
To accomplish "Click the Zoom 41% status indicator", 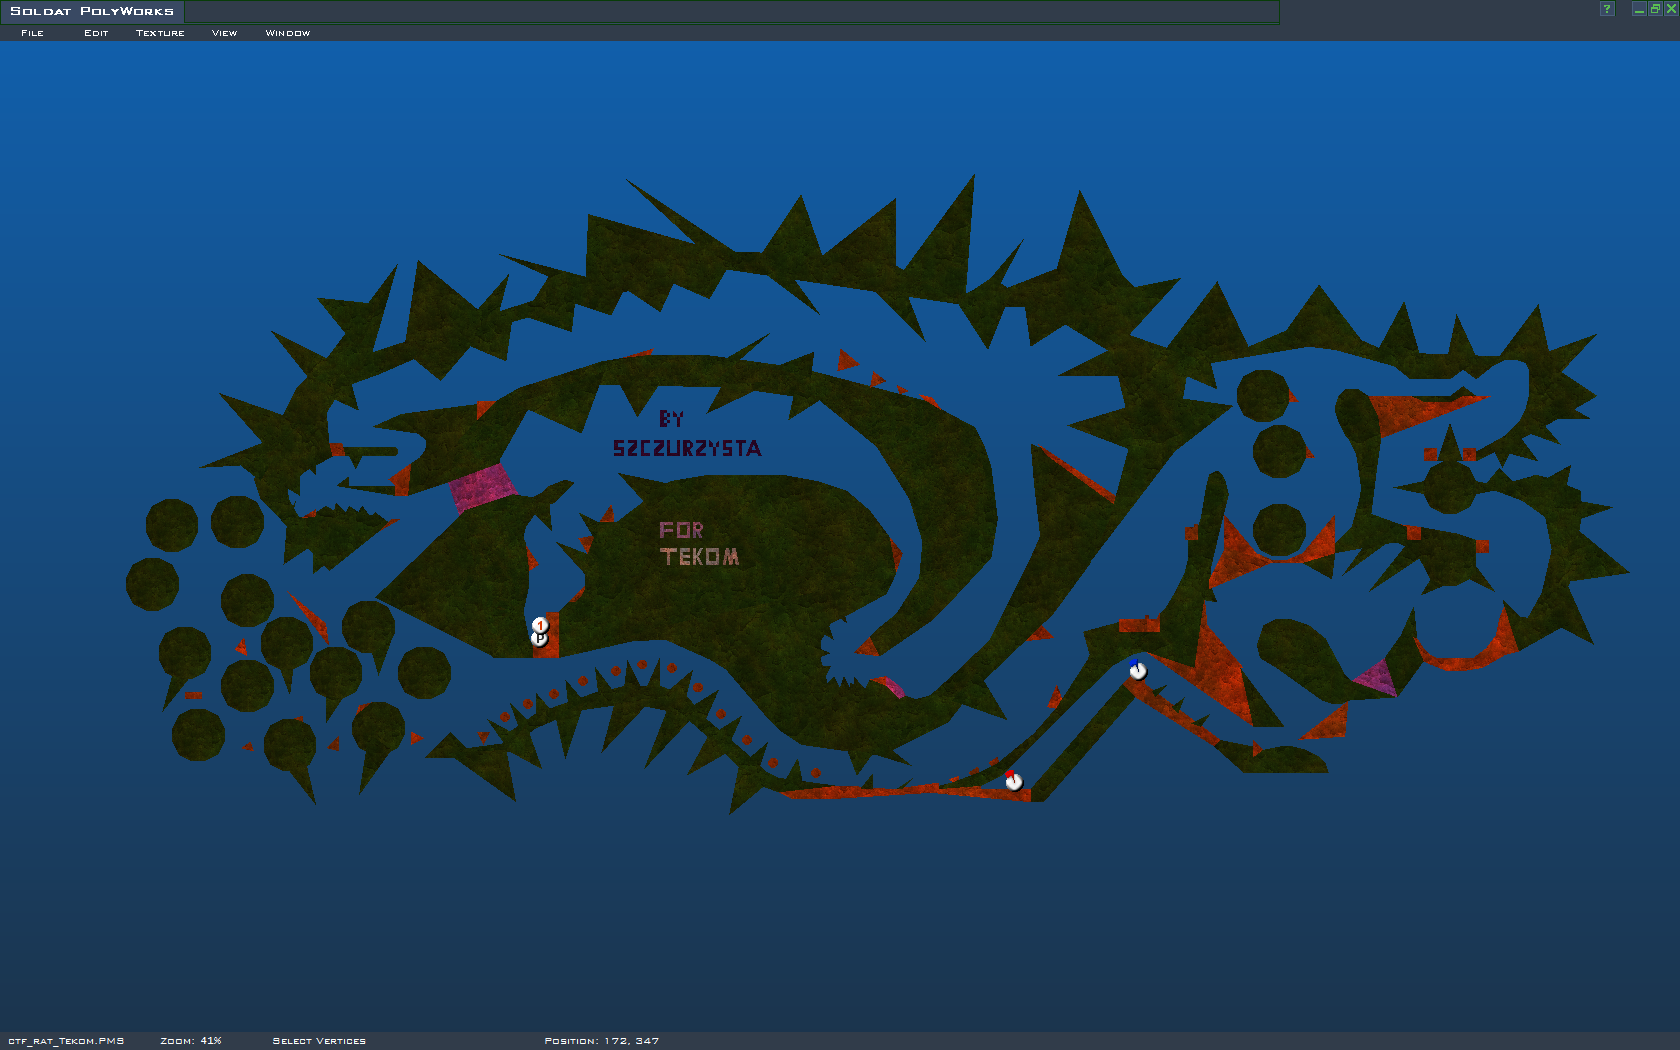I will (191, 1041).
